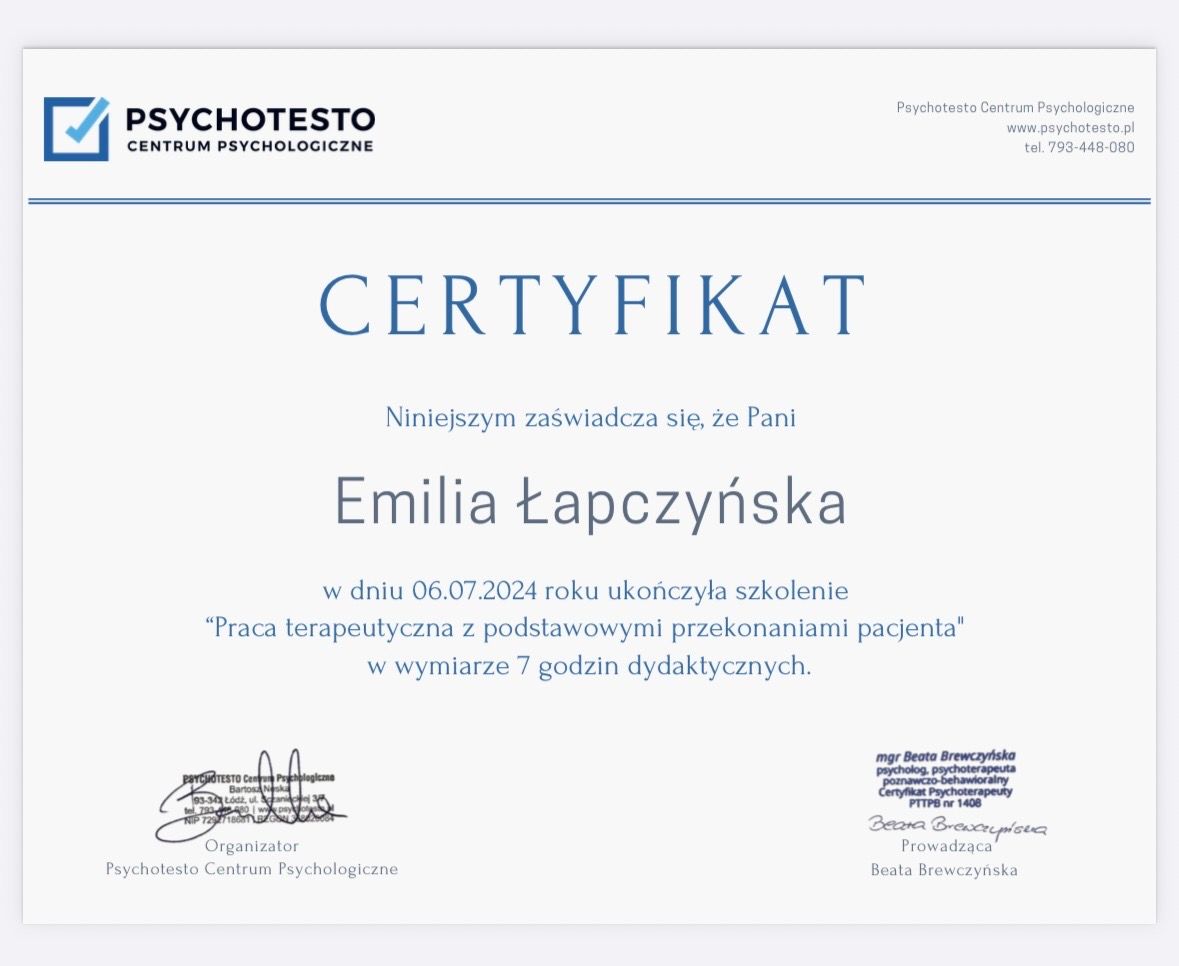Click the Centrum Psychologiczne logo subtitle
The width and height of the screenshot is (1179, 966).
[249, 147]
